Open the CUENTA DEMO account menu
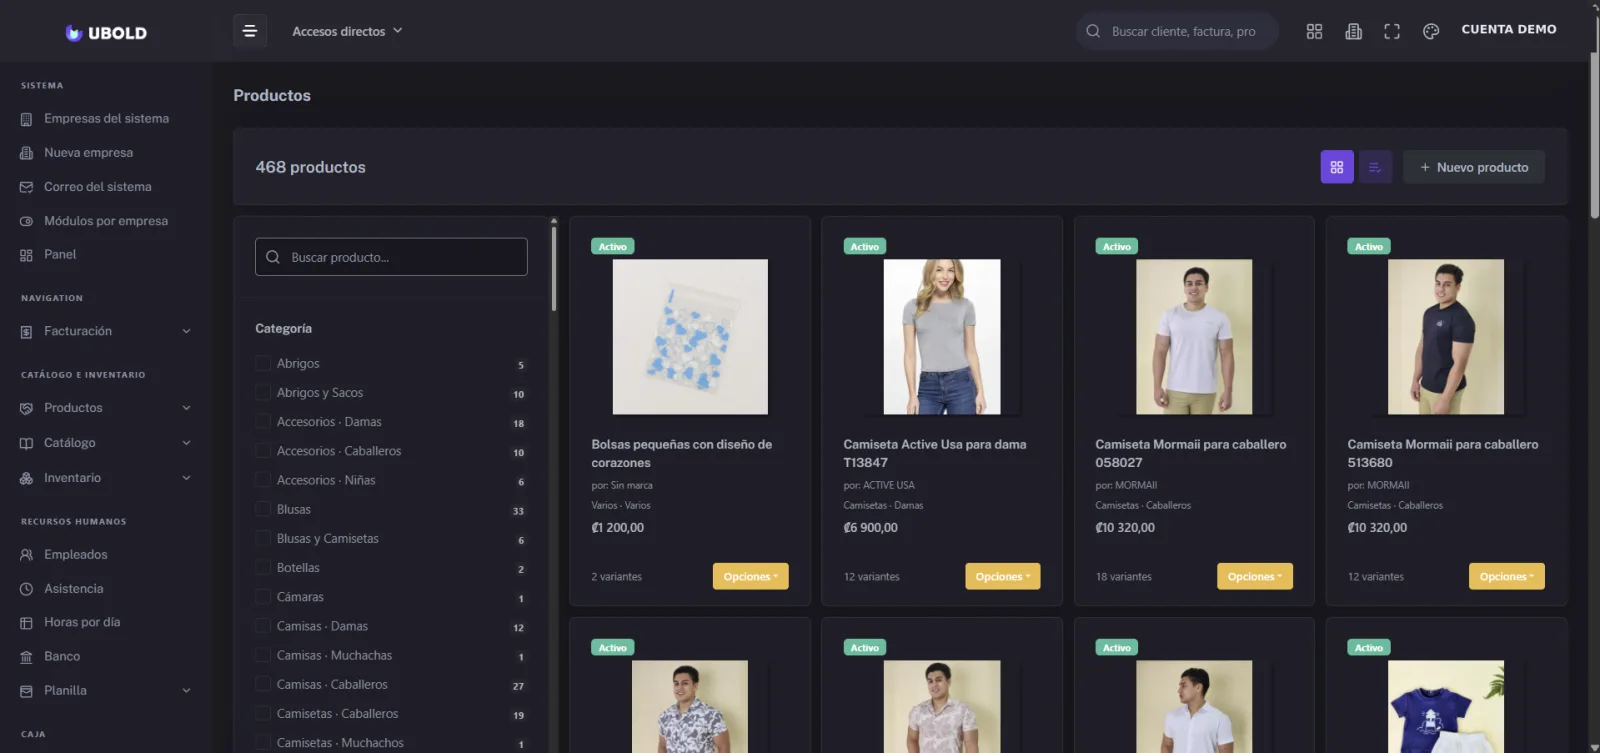 point(1509,30)
